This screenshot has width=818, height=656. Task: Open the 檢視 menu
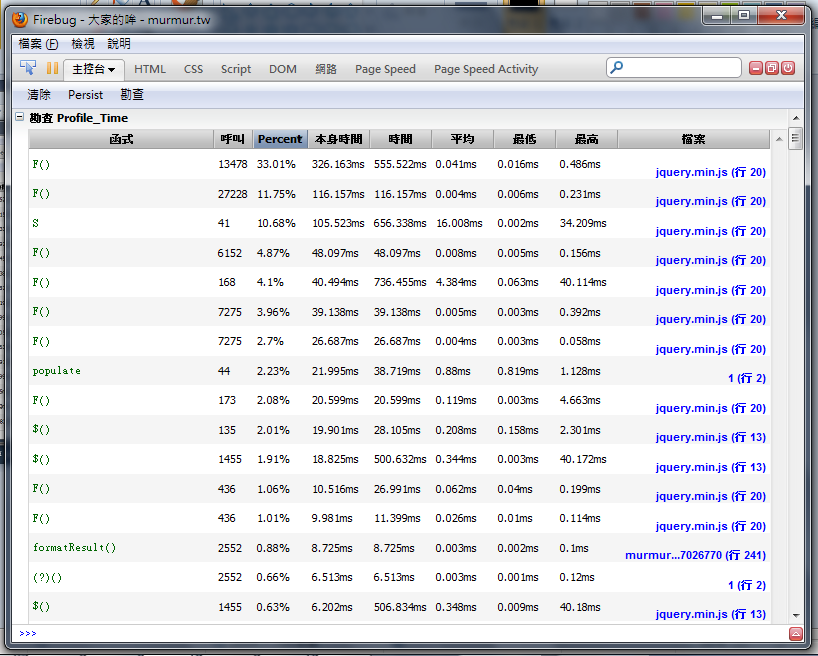[83, 44]
